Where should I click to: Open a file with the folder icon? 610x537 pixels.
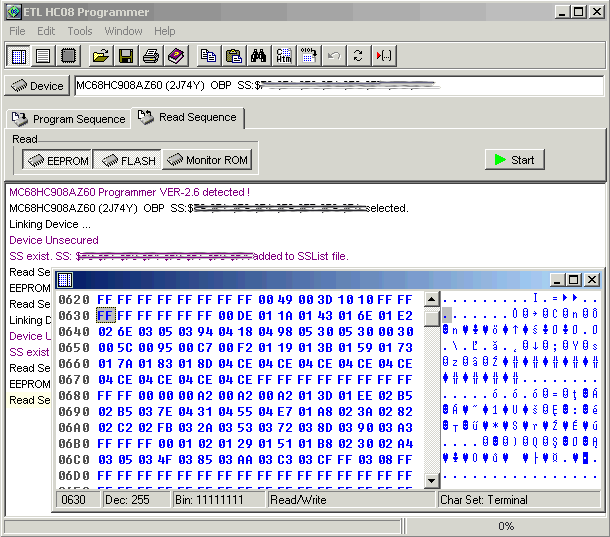pyautogui.click(x=100, y=56)
